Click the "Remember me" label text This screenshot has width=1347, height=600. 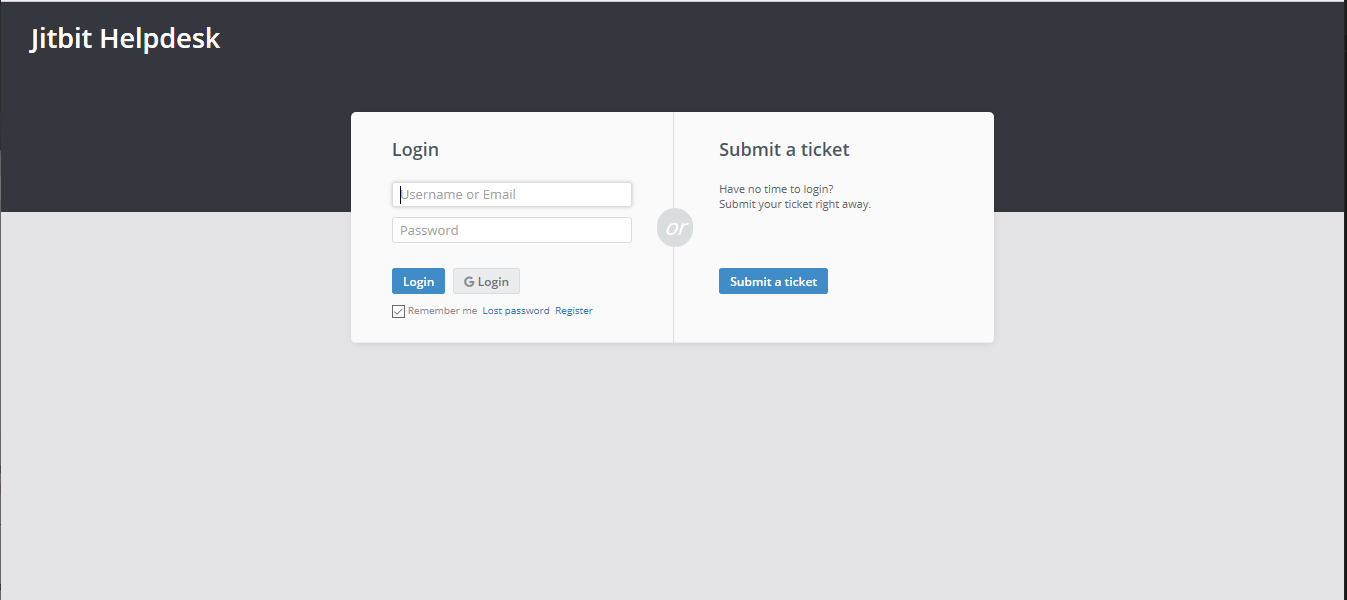tap(442, 311)
